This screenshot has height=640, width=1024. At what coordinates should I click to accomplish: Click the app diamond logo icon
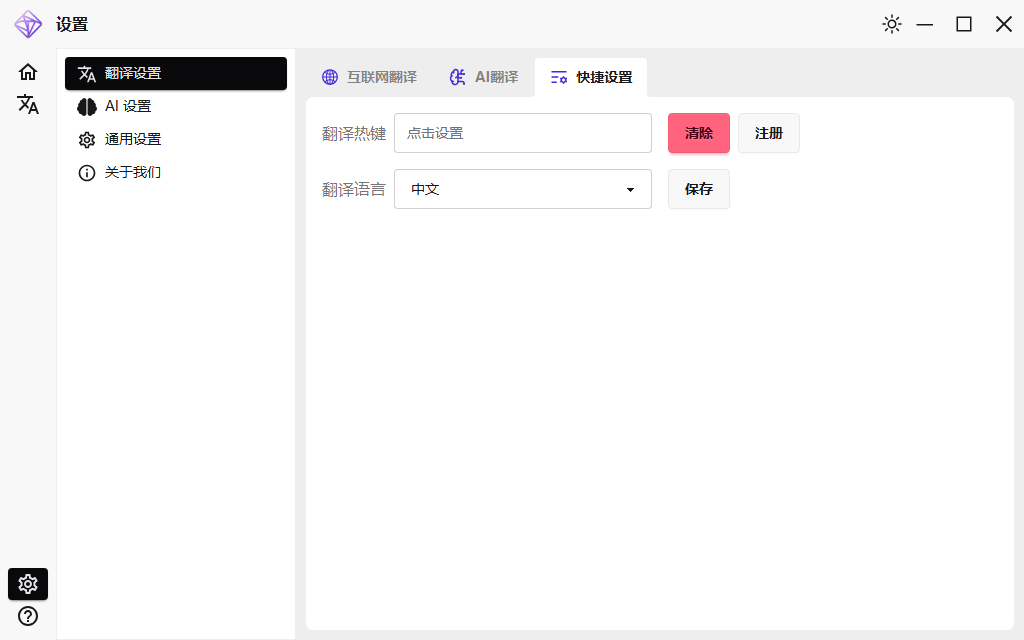click(x=28, y=24)
